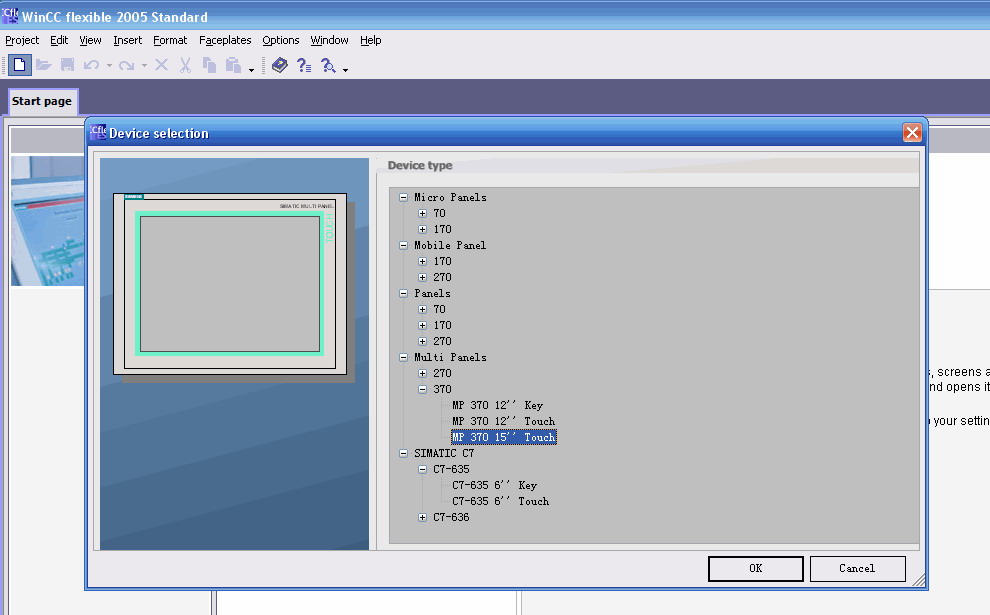This screenshot has width=990, height=615.
Task: Click the New project toolbar icon
Action: [20, 65]
